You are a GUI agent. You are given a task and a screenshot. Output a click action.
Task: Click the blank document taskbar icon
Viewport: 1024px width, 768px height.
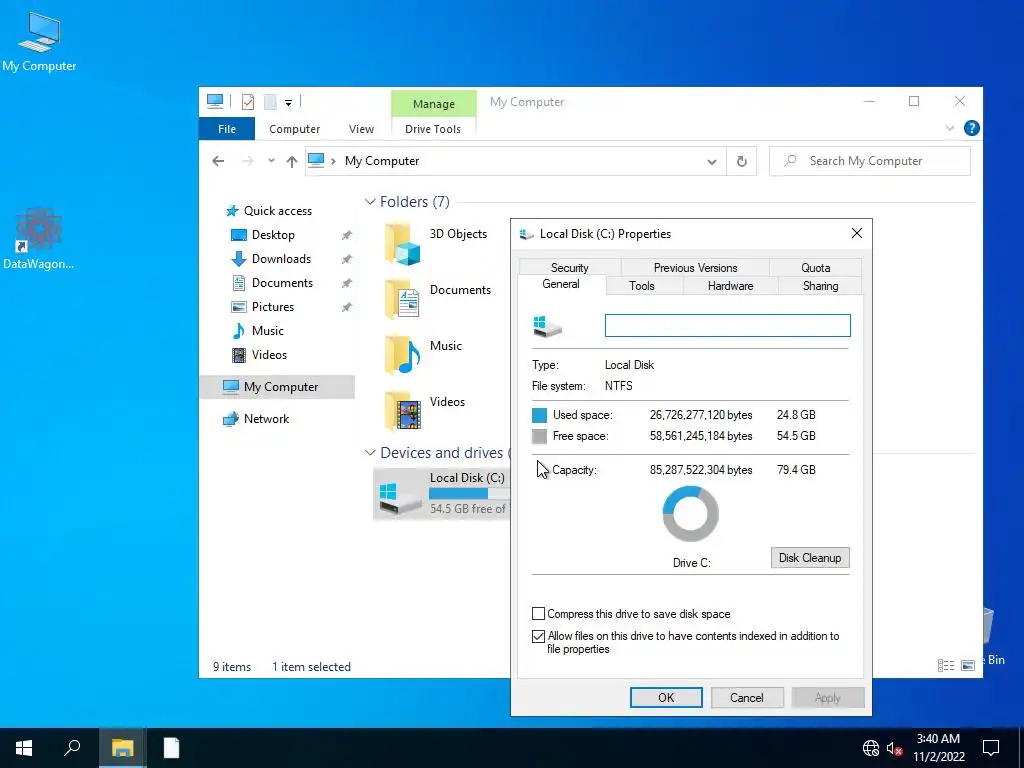[x=171, y=748]
